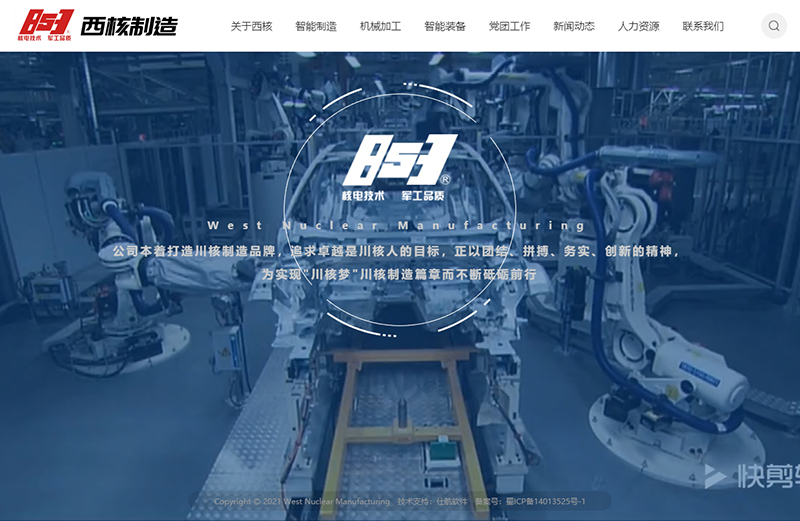The height and width of the screenshot is (521, 800).
Task: Go to the 智能制造 section
Action: pos(316,26)
